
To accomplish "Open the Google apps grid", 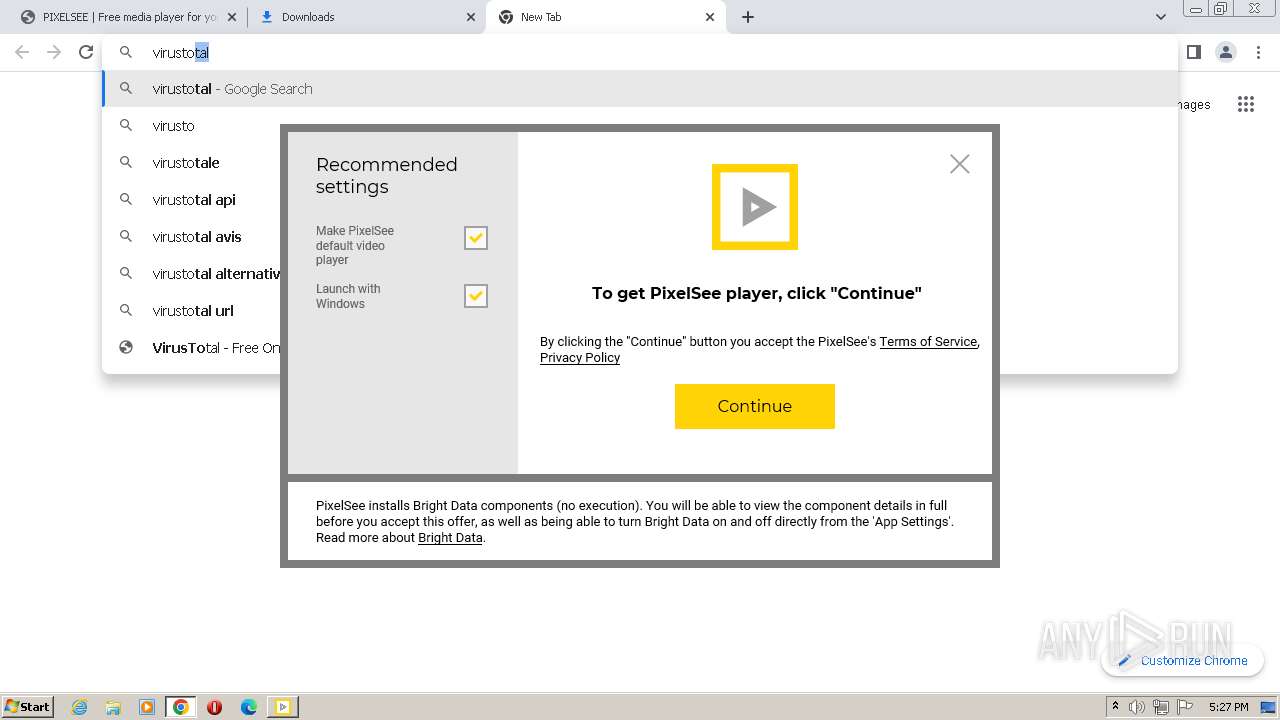I will tap(1245, 104).
